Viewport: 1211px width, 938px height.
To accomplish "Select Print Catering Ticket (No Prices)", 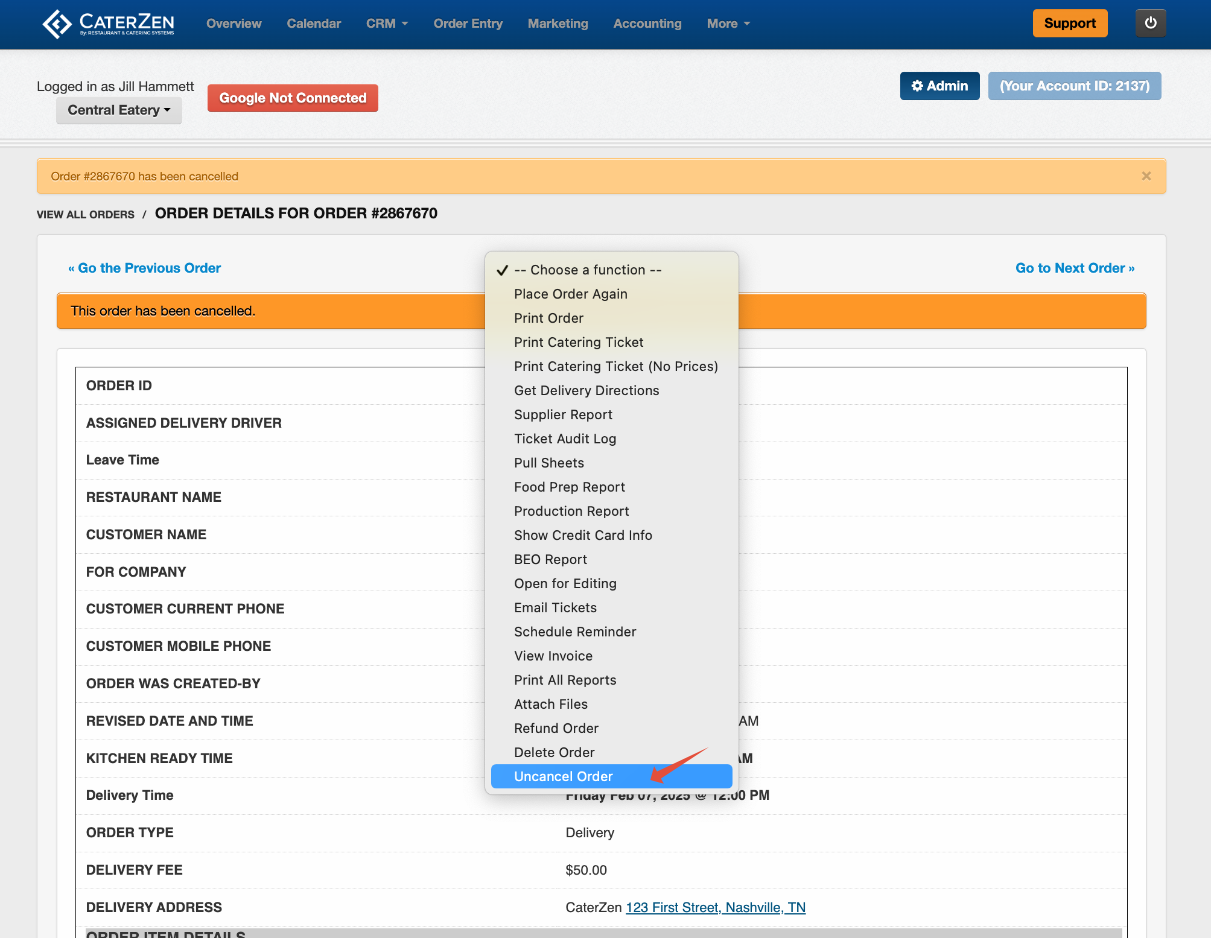I will [611, 366].
